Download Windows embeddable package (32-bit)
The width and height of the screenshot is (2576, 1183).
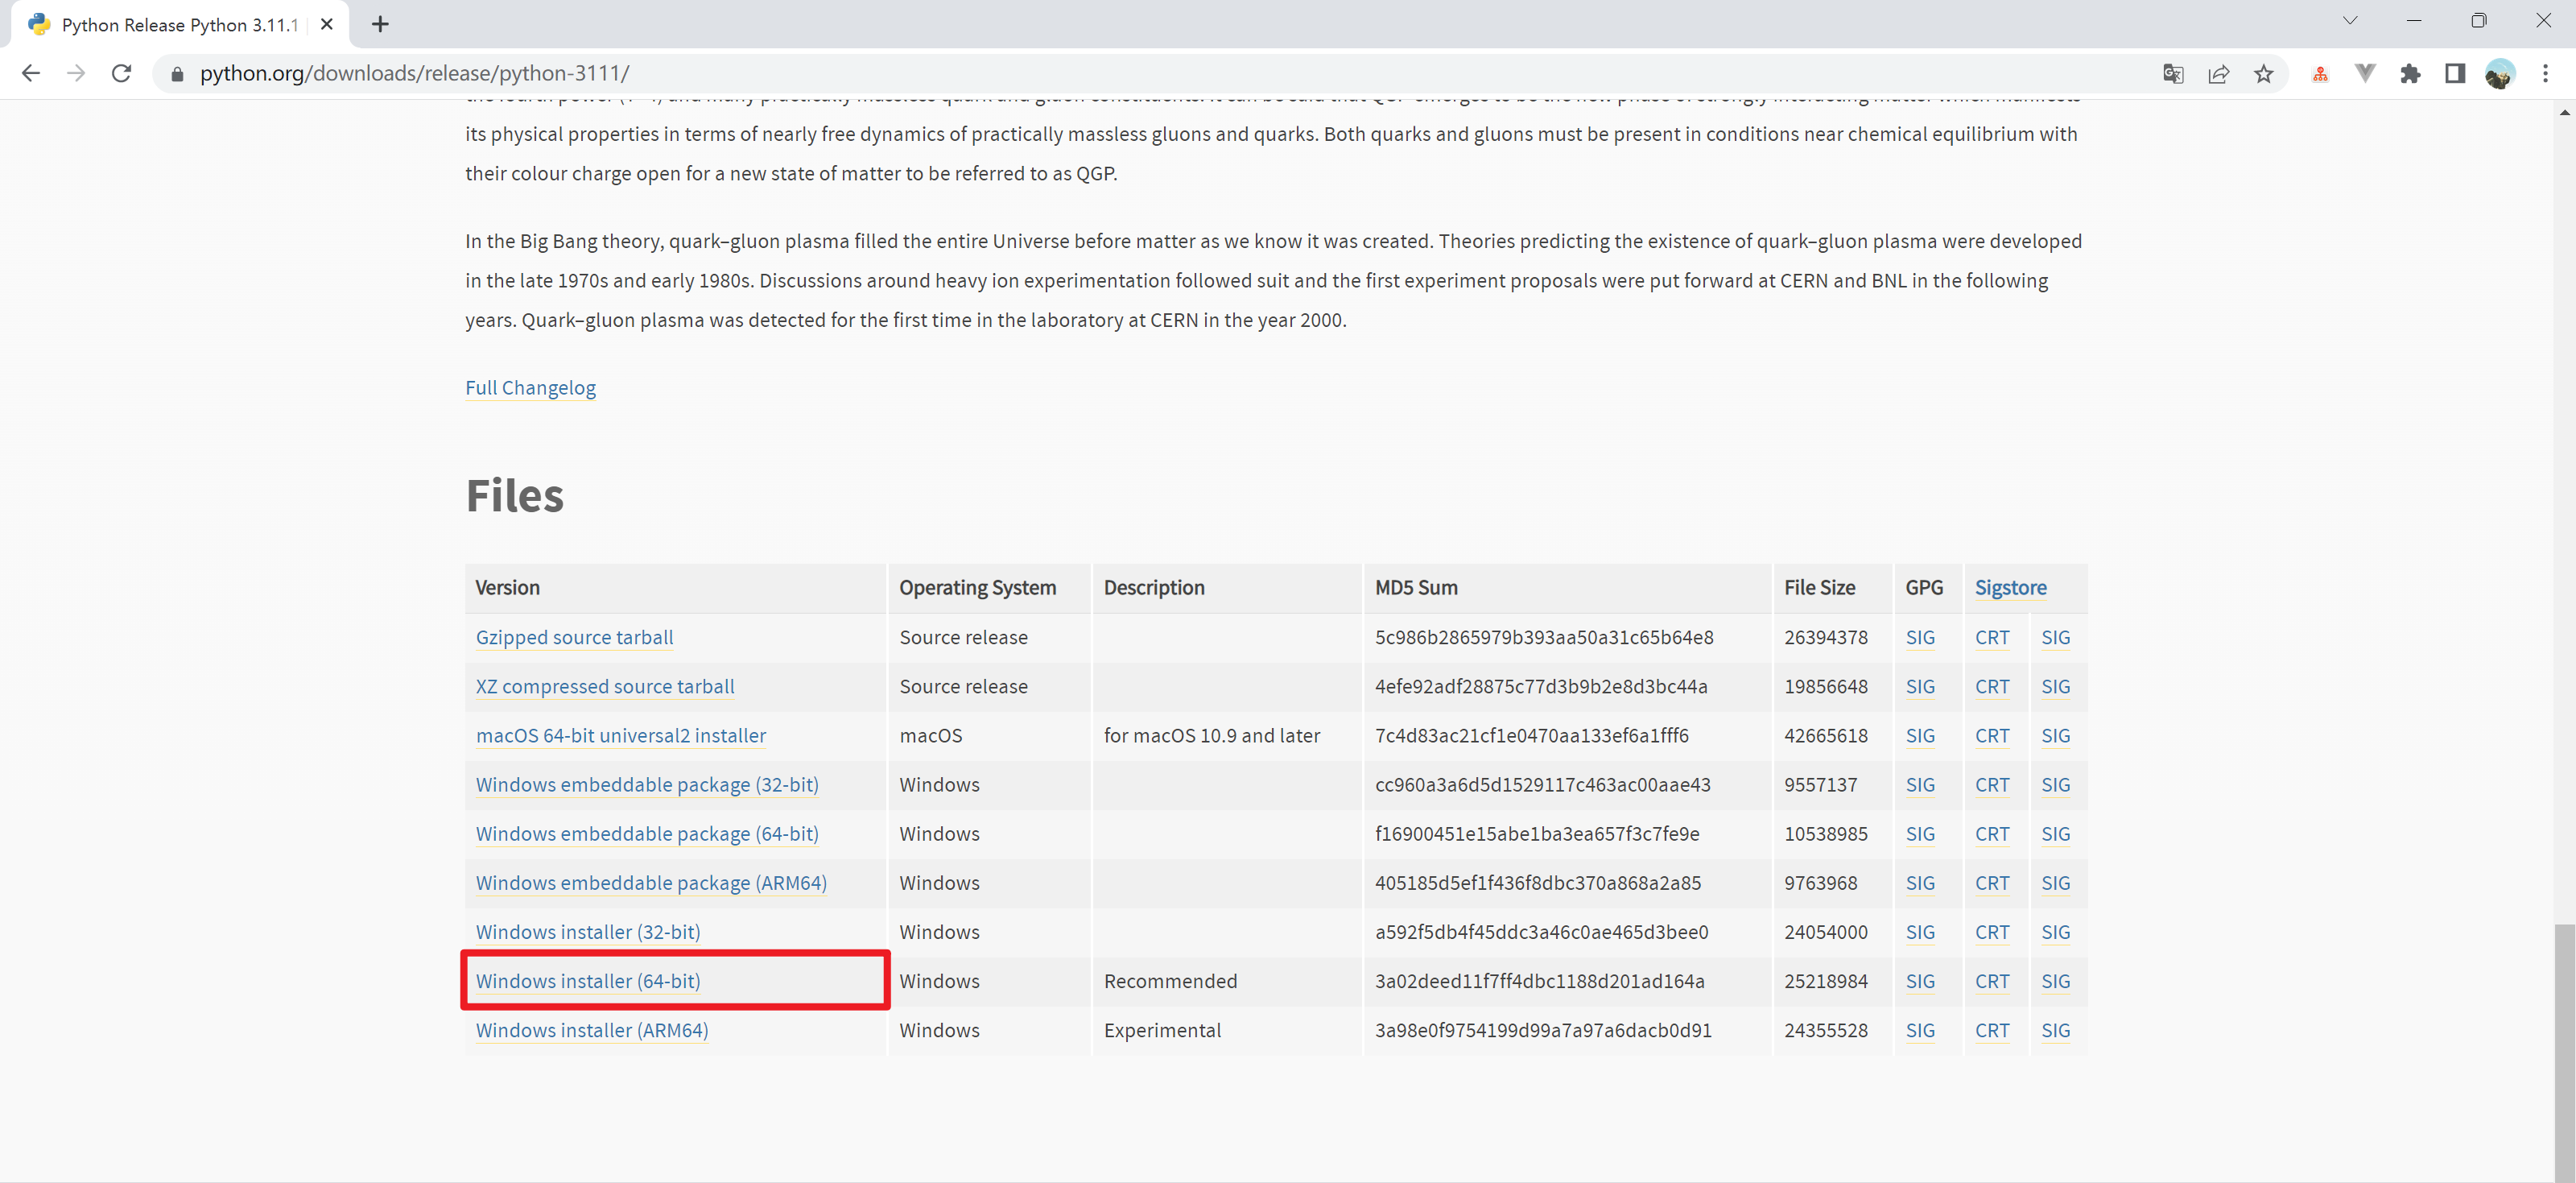coord(647,785)
